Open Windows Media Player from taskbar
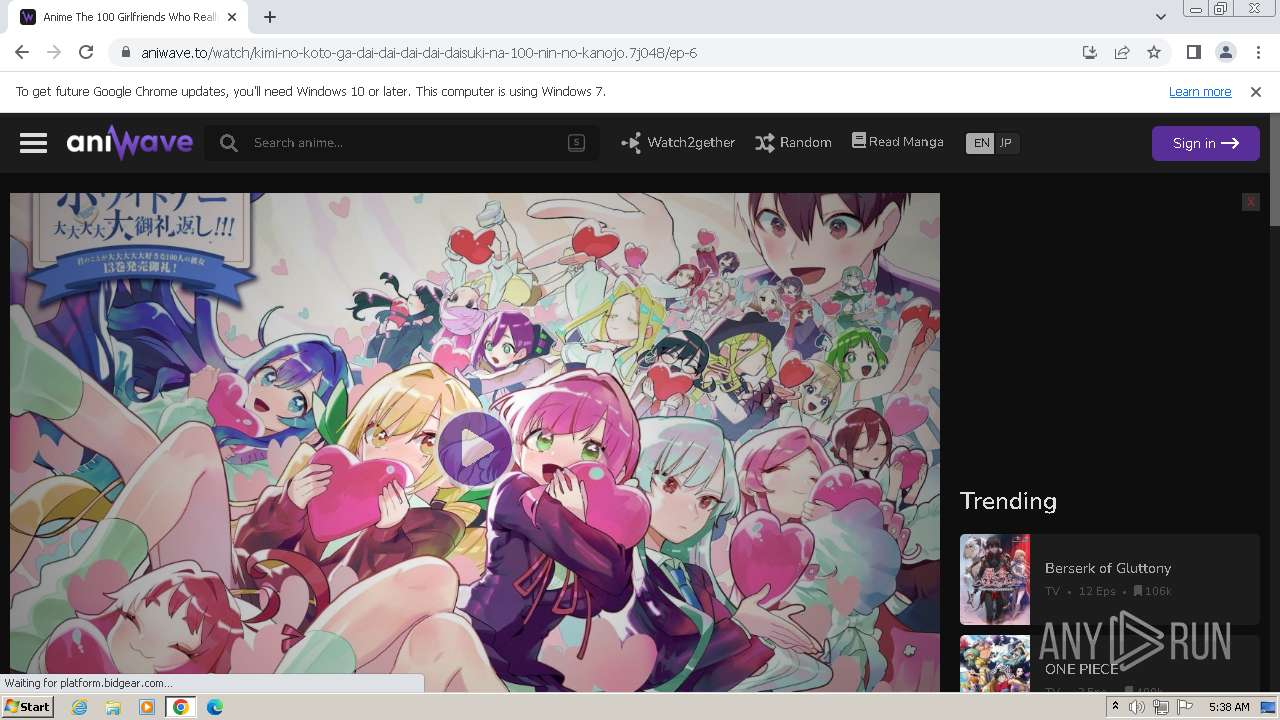 [147, 707]
